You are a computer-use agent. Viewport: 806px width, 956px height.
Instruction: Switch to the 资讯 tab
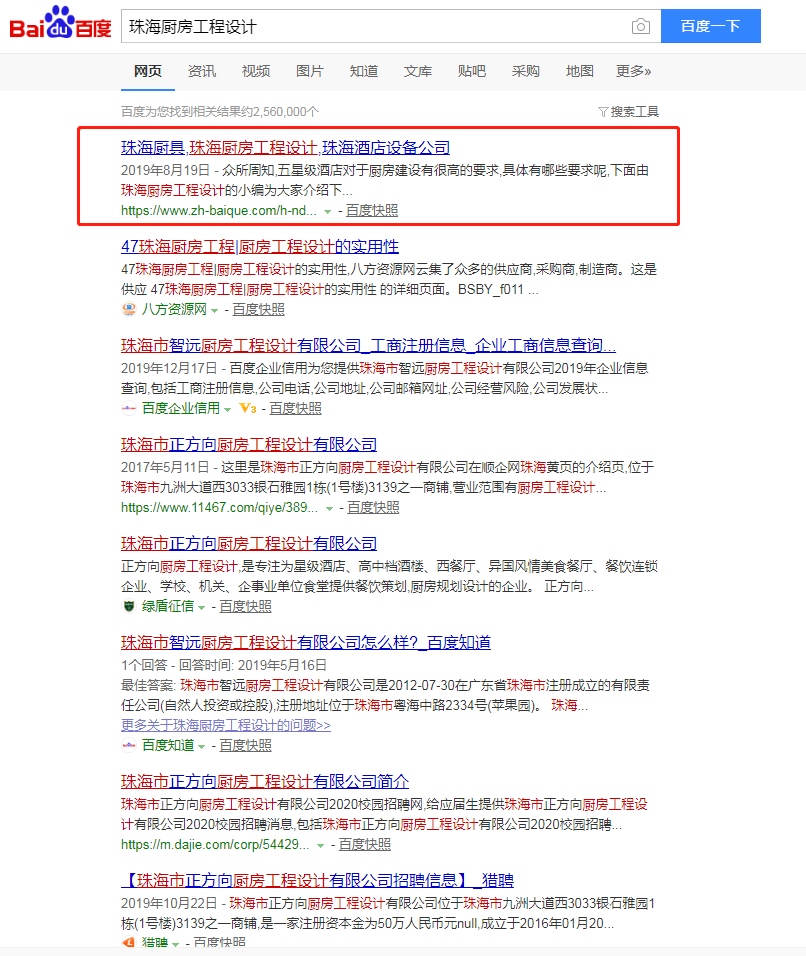coord(202,71)
